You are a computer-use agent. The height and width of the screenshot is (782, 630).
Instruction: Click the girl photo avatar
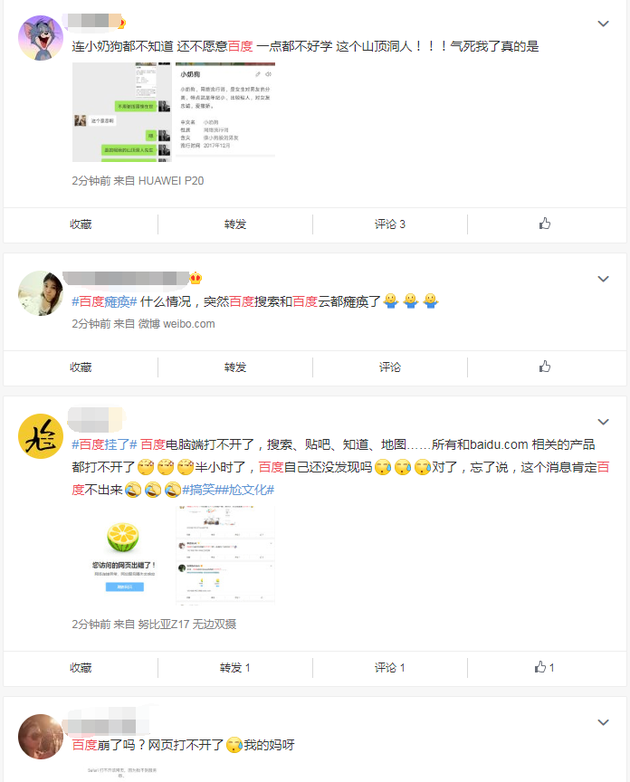40,293
